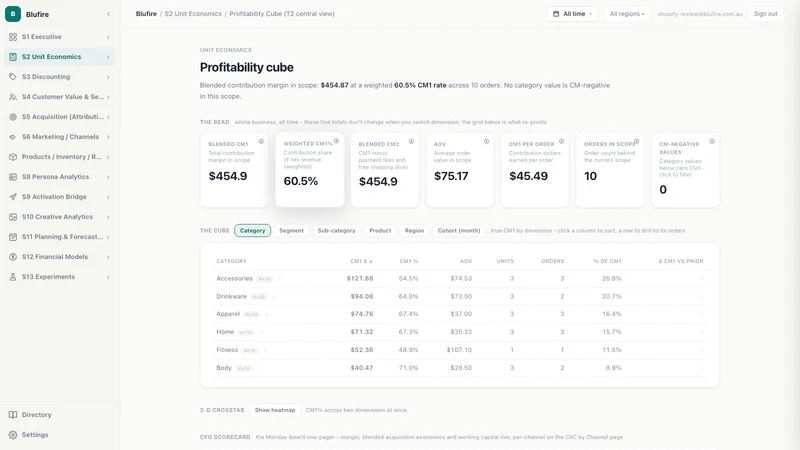Open the All regions dropdown
The image size is (800, 450).
(x=627, y=14)
